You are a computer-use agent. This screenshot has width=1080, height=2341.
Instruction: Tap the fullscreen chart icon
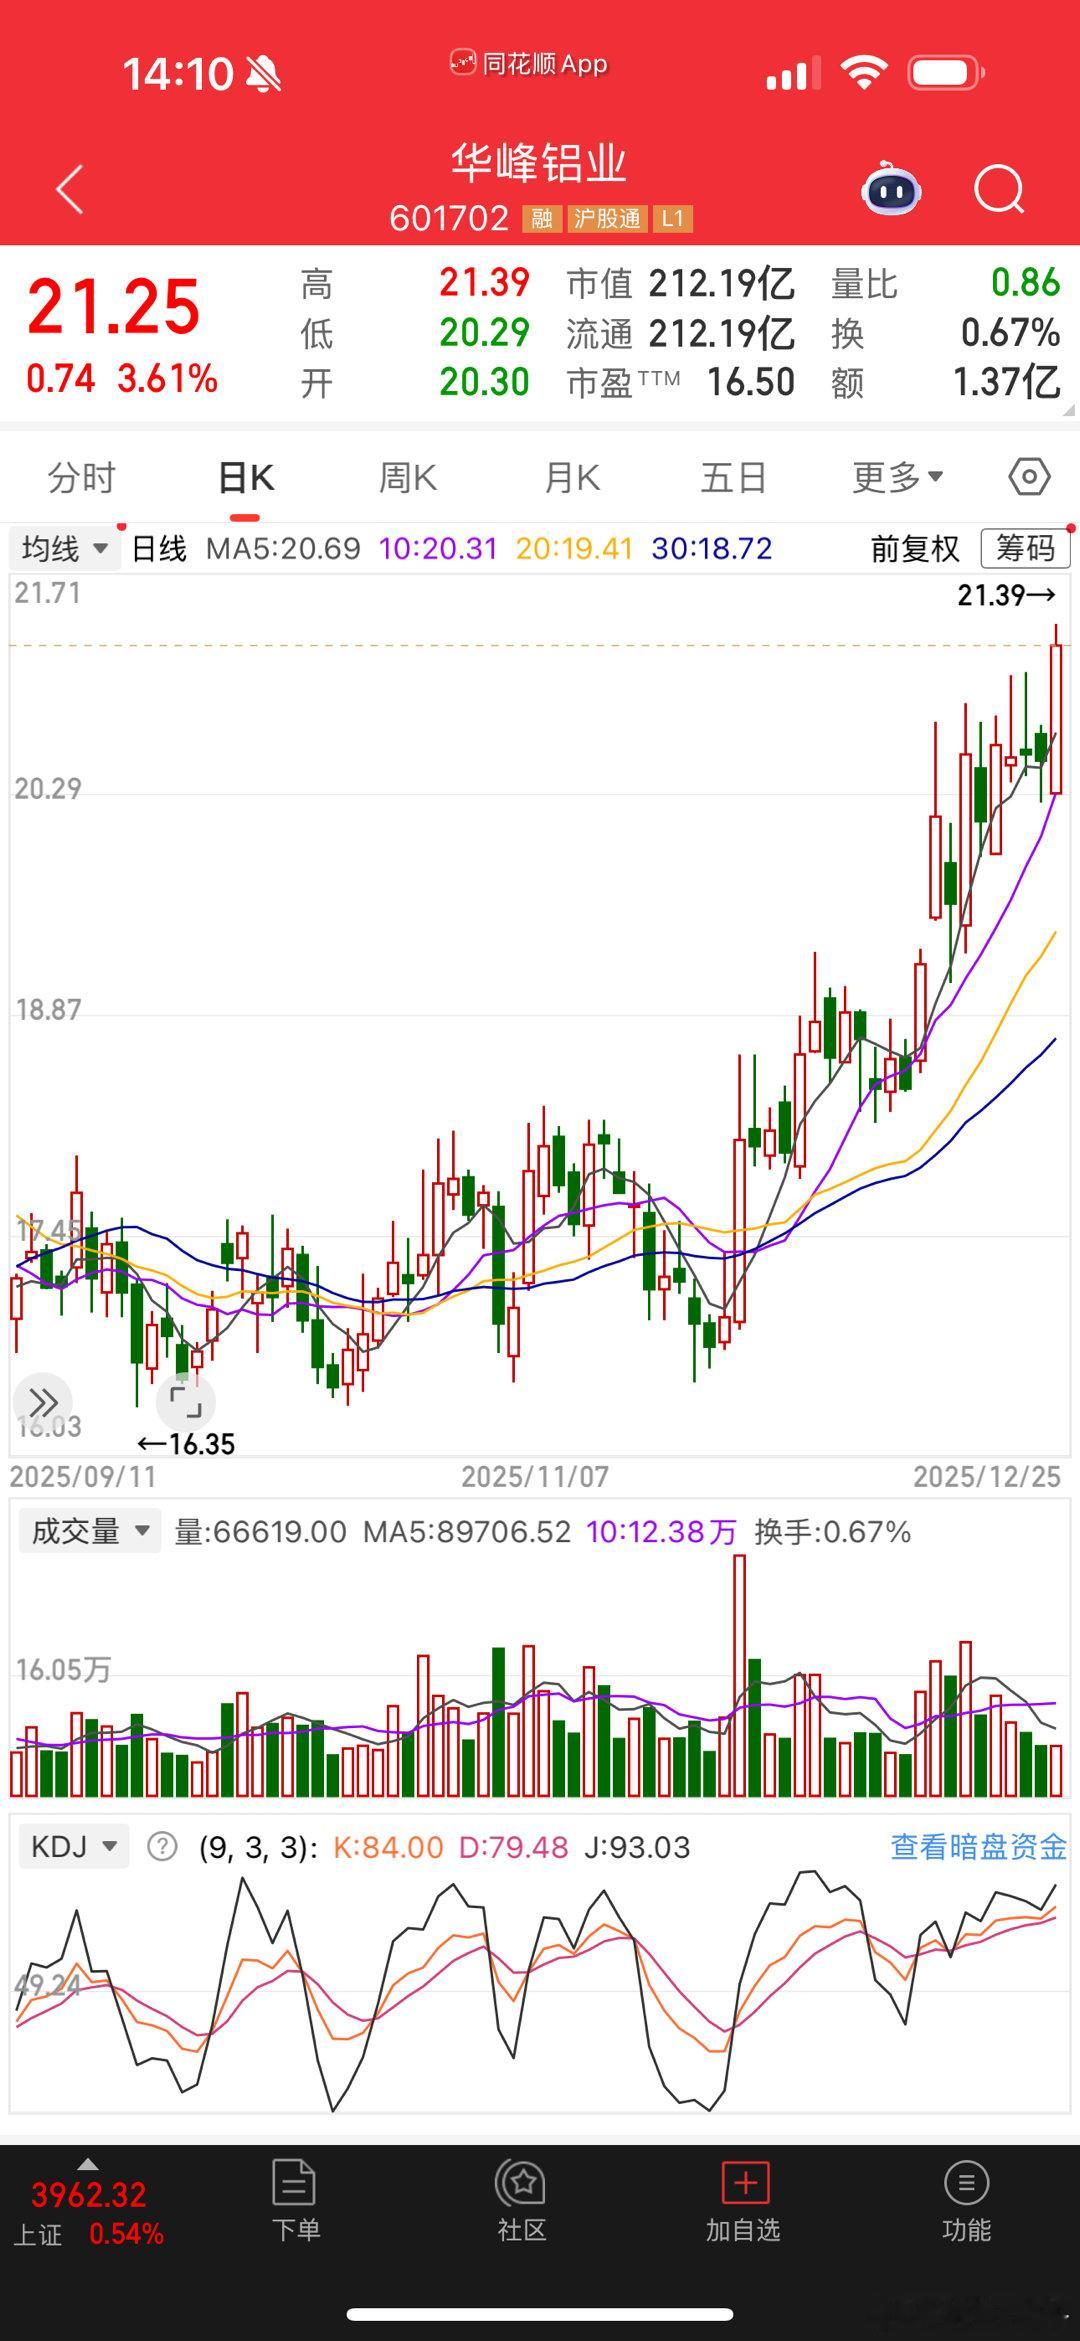click(186, 1401)
